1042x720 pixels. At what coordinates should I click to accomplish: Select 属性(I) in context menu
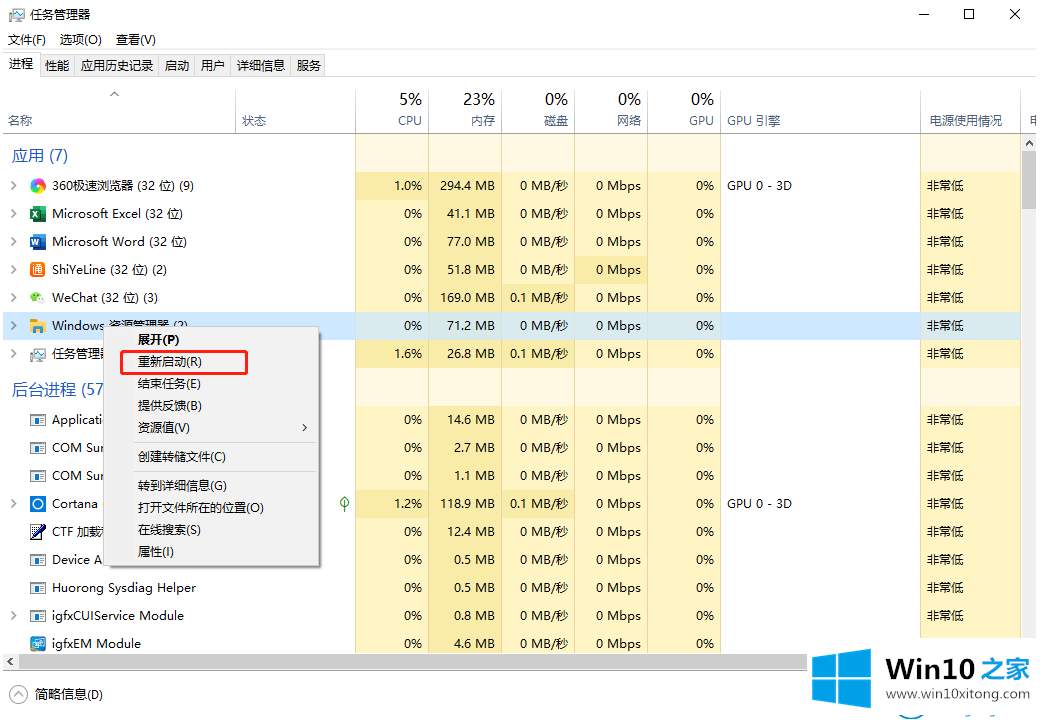[x=211, y=552]
